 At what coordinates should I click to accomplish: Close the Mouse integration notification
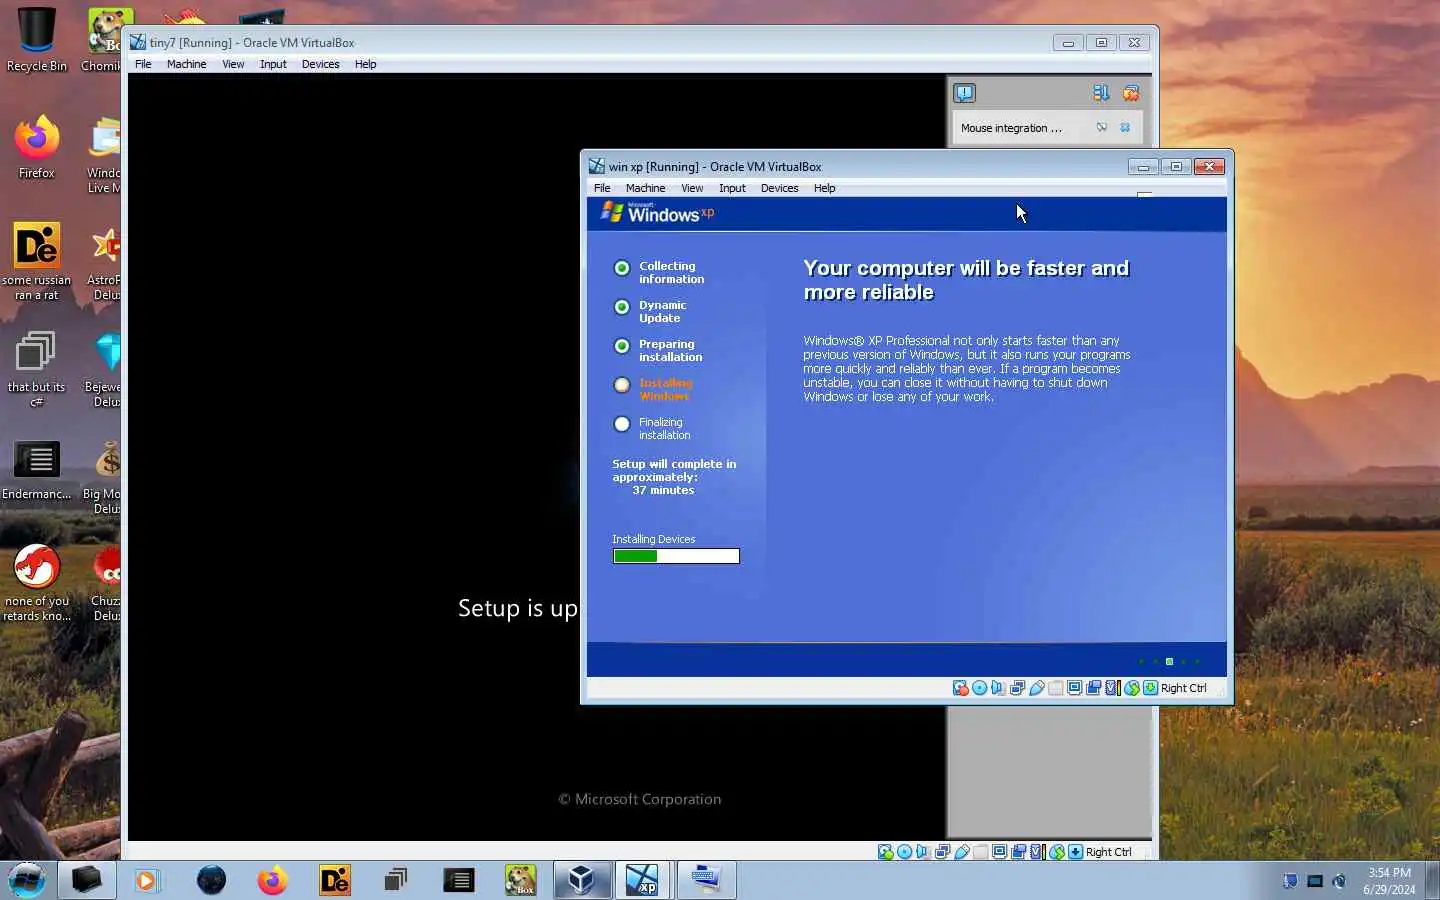point(1125,128)
